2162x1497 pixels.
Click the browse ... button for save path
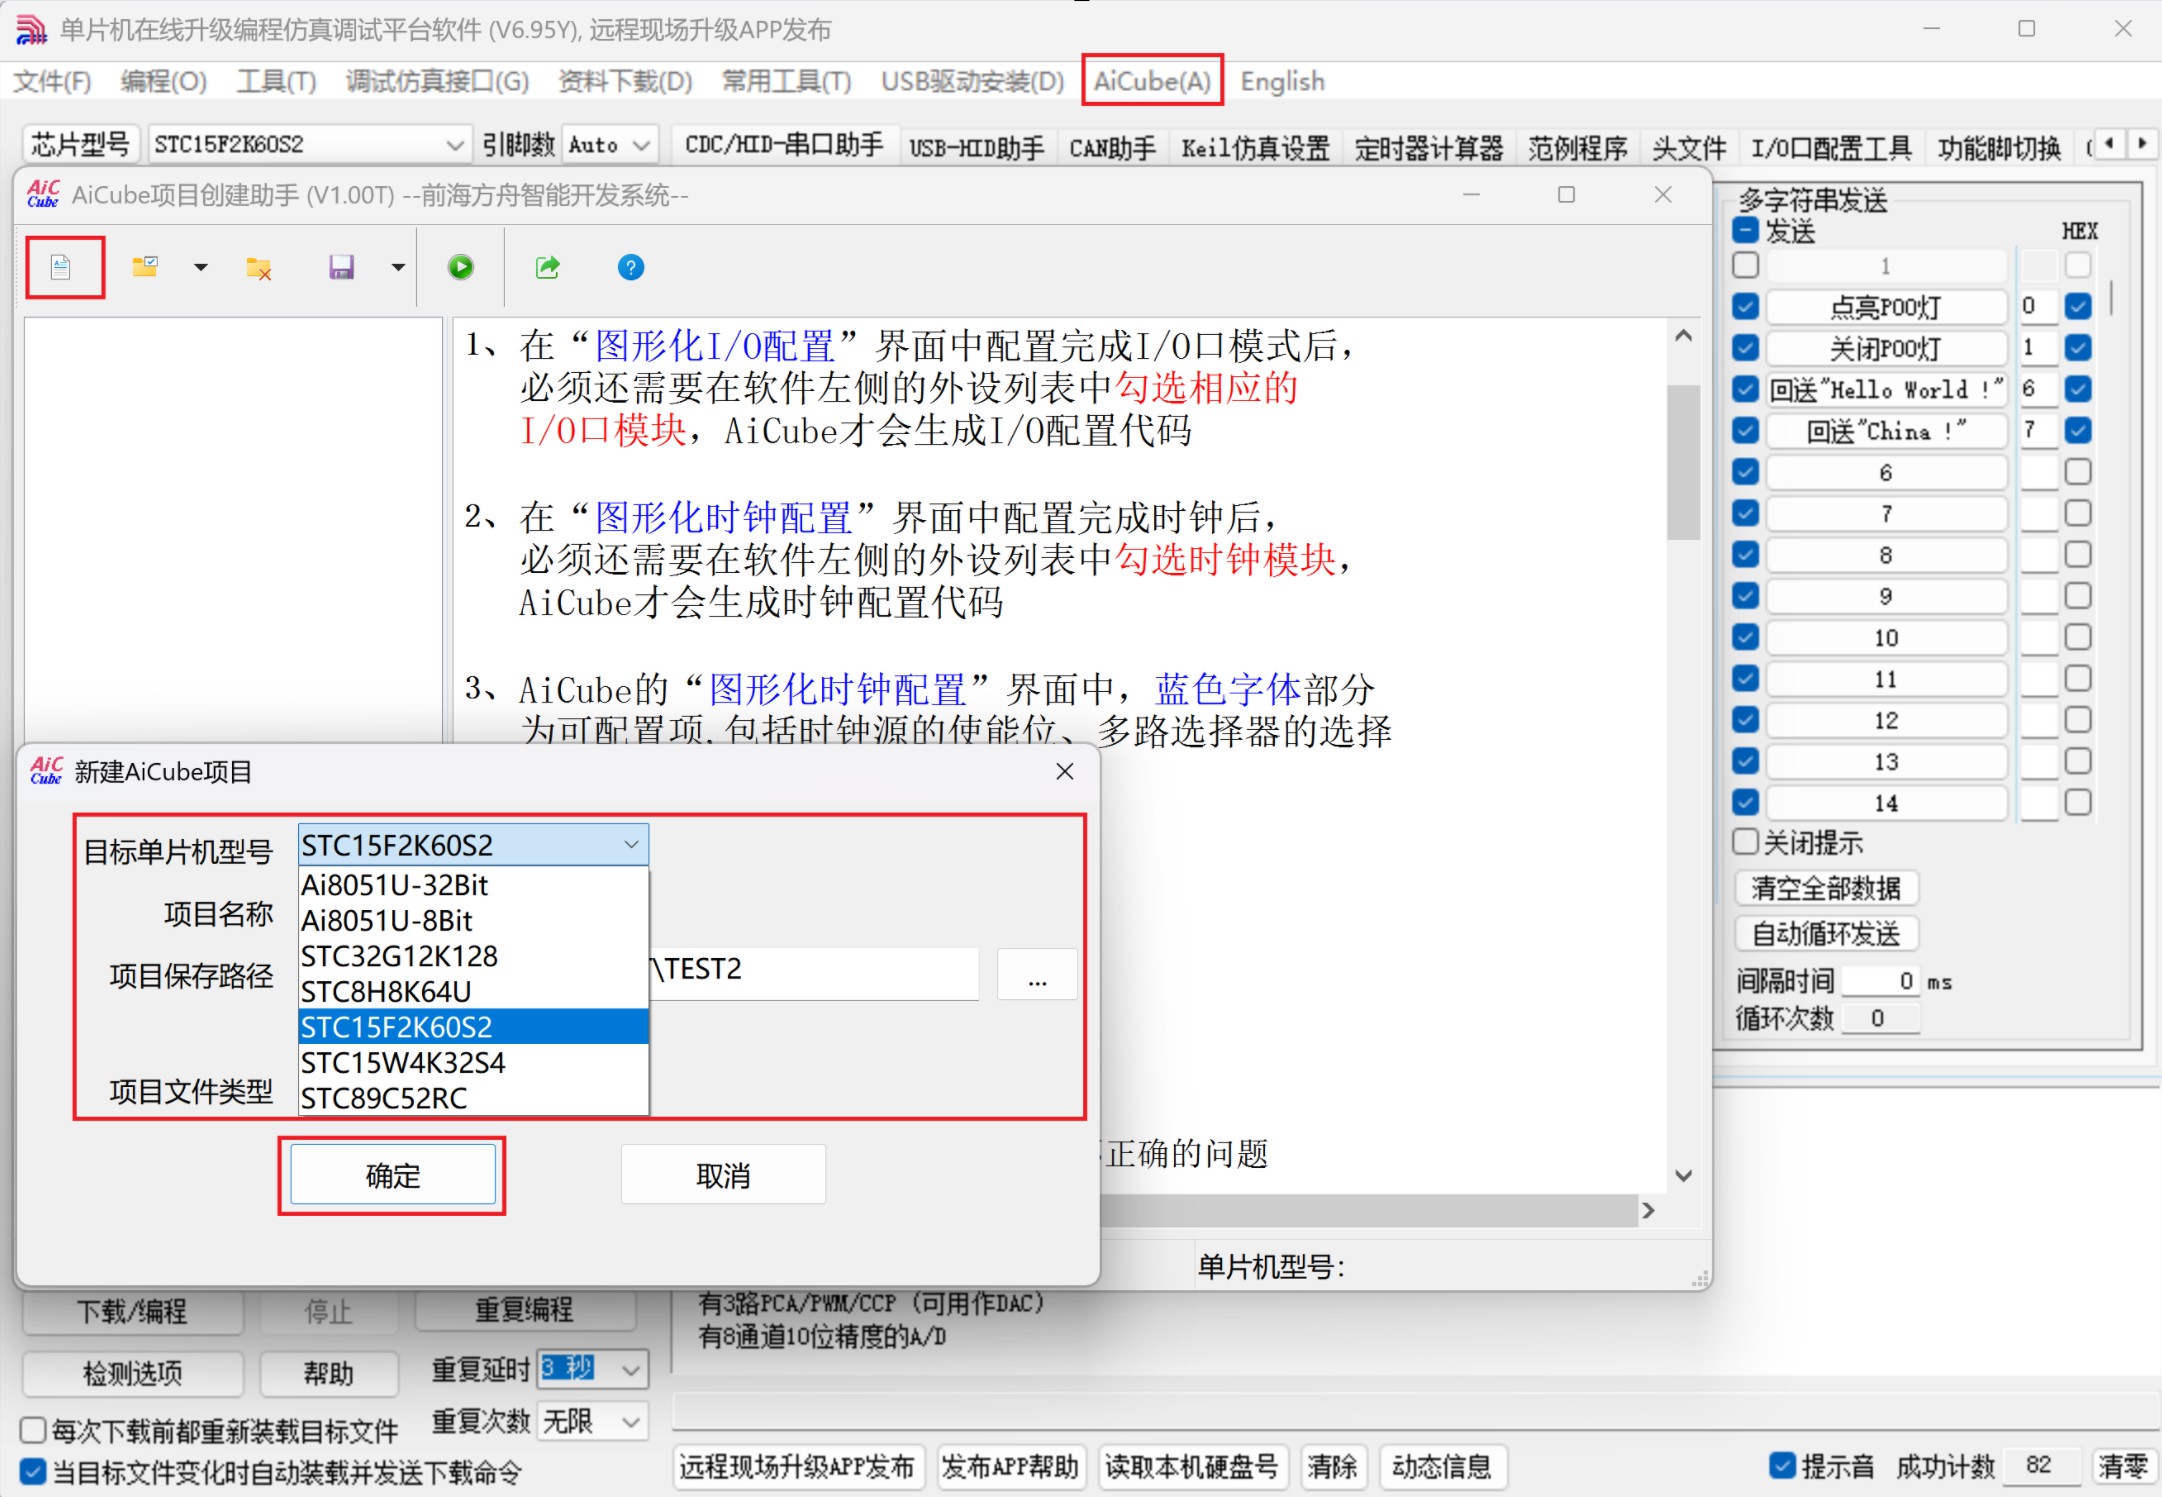1037,973
